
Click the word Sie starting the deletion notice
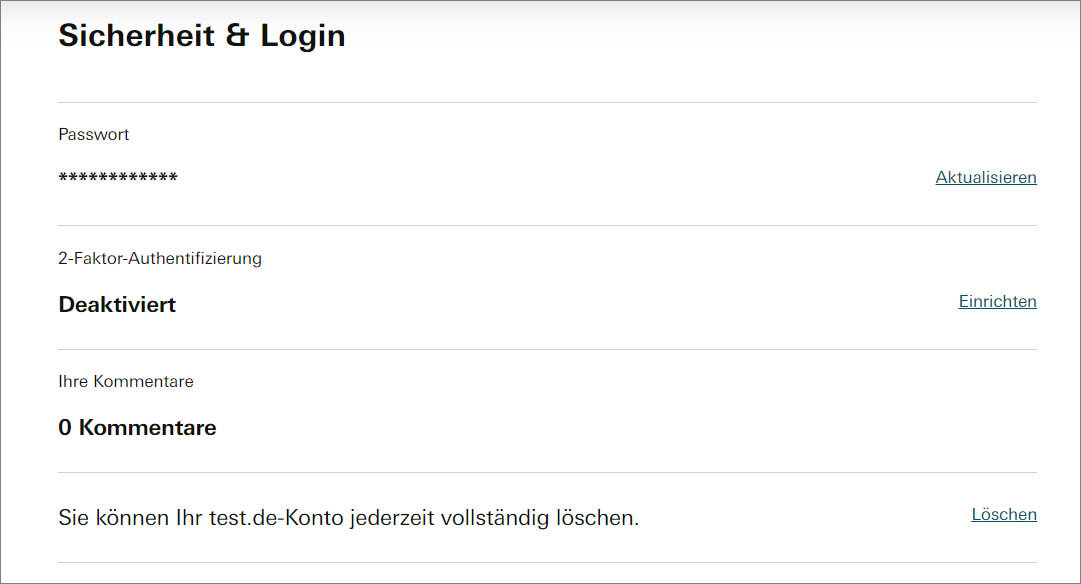pos(73,518)
